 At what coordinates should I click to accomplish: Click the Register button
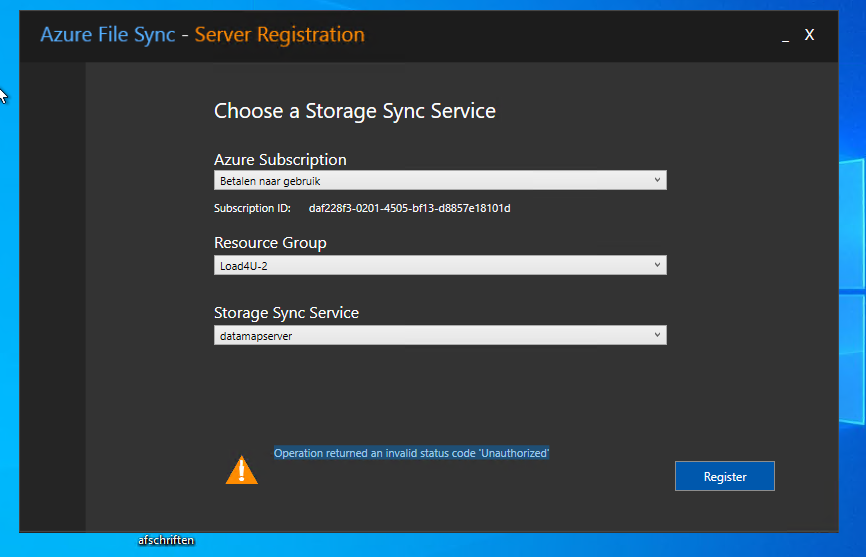point(725,476)
